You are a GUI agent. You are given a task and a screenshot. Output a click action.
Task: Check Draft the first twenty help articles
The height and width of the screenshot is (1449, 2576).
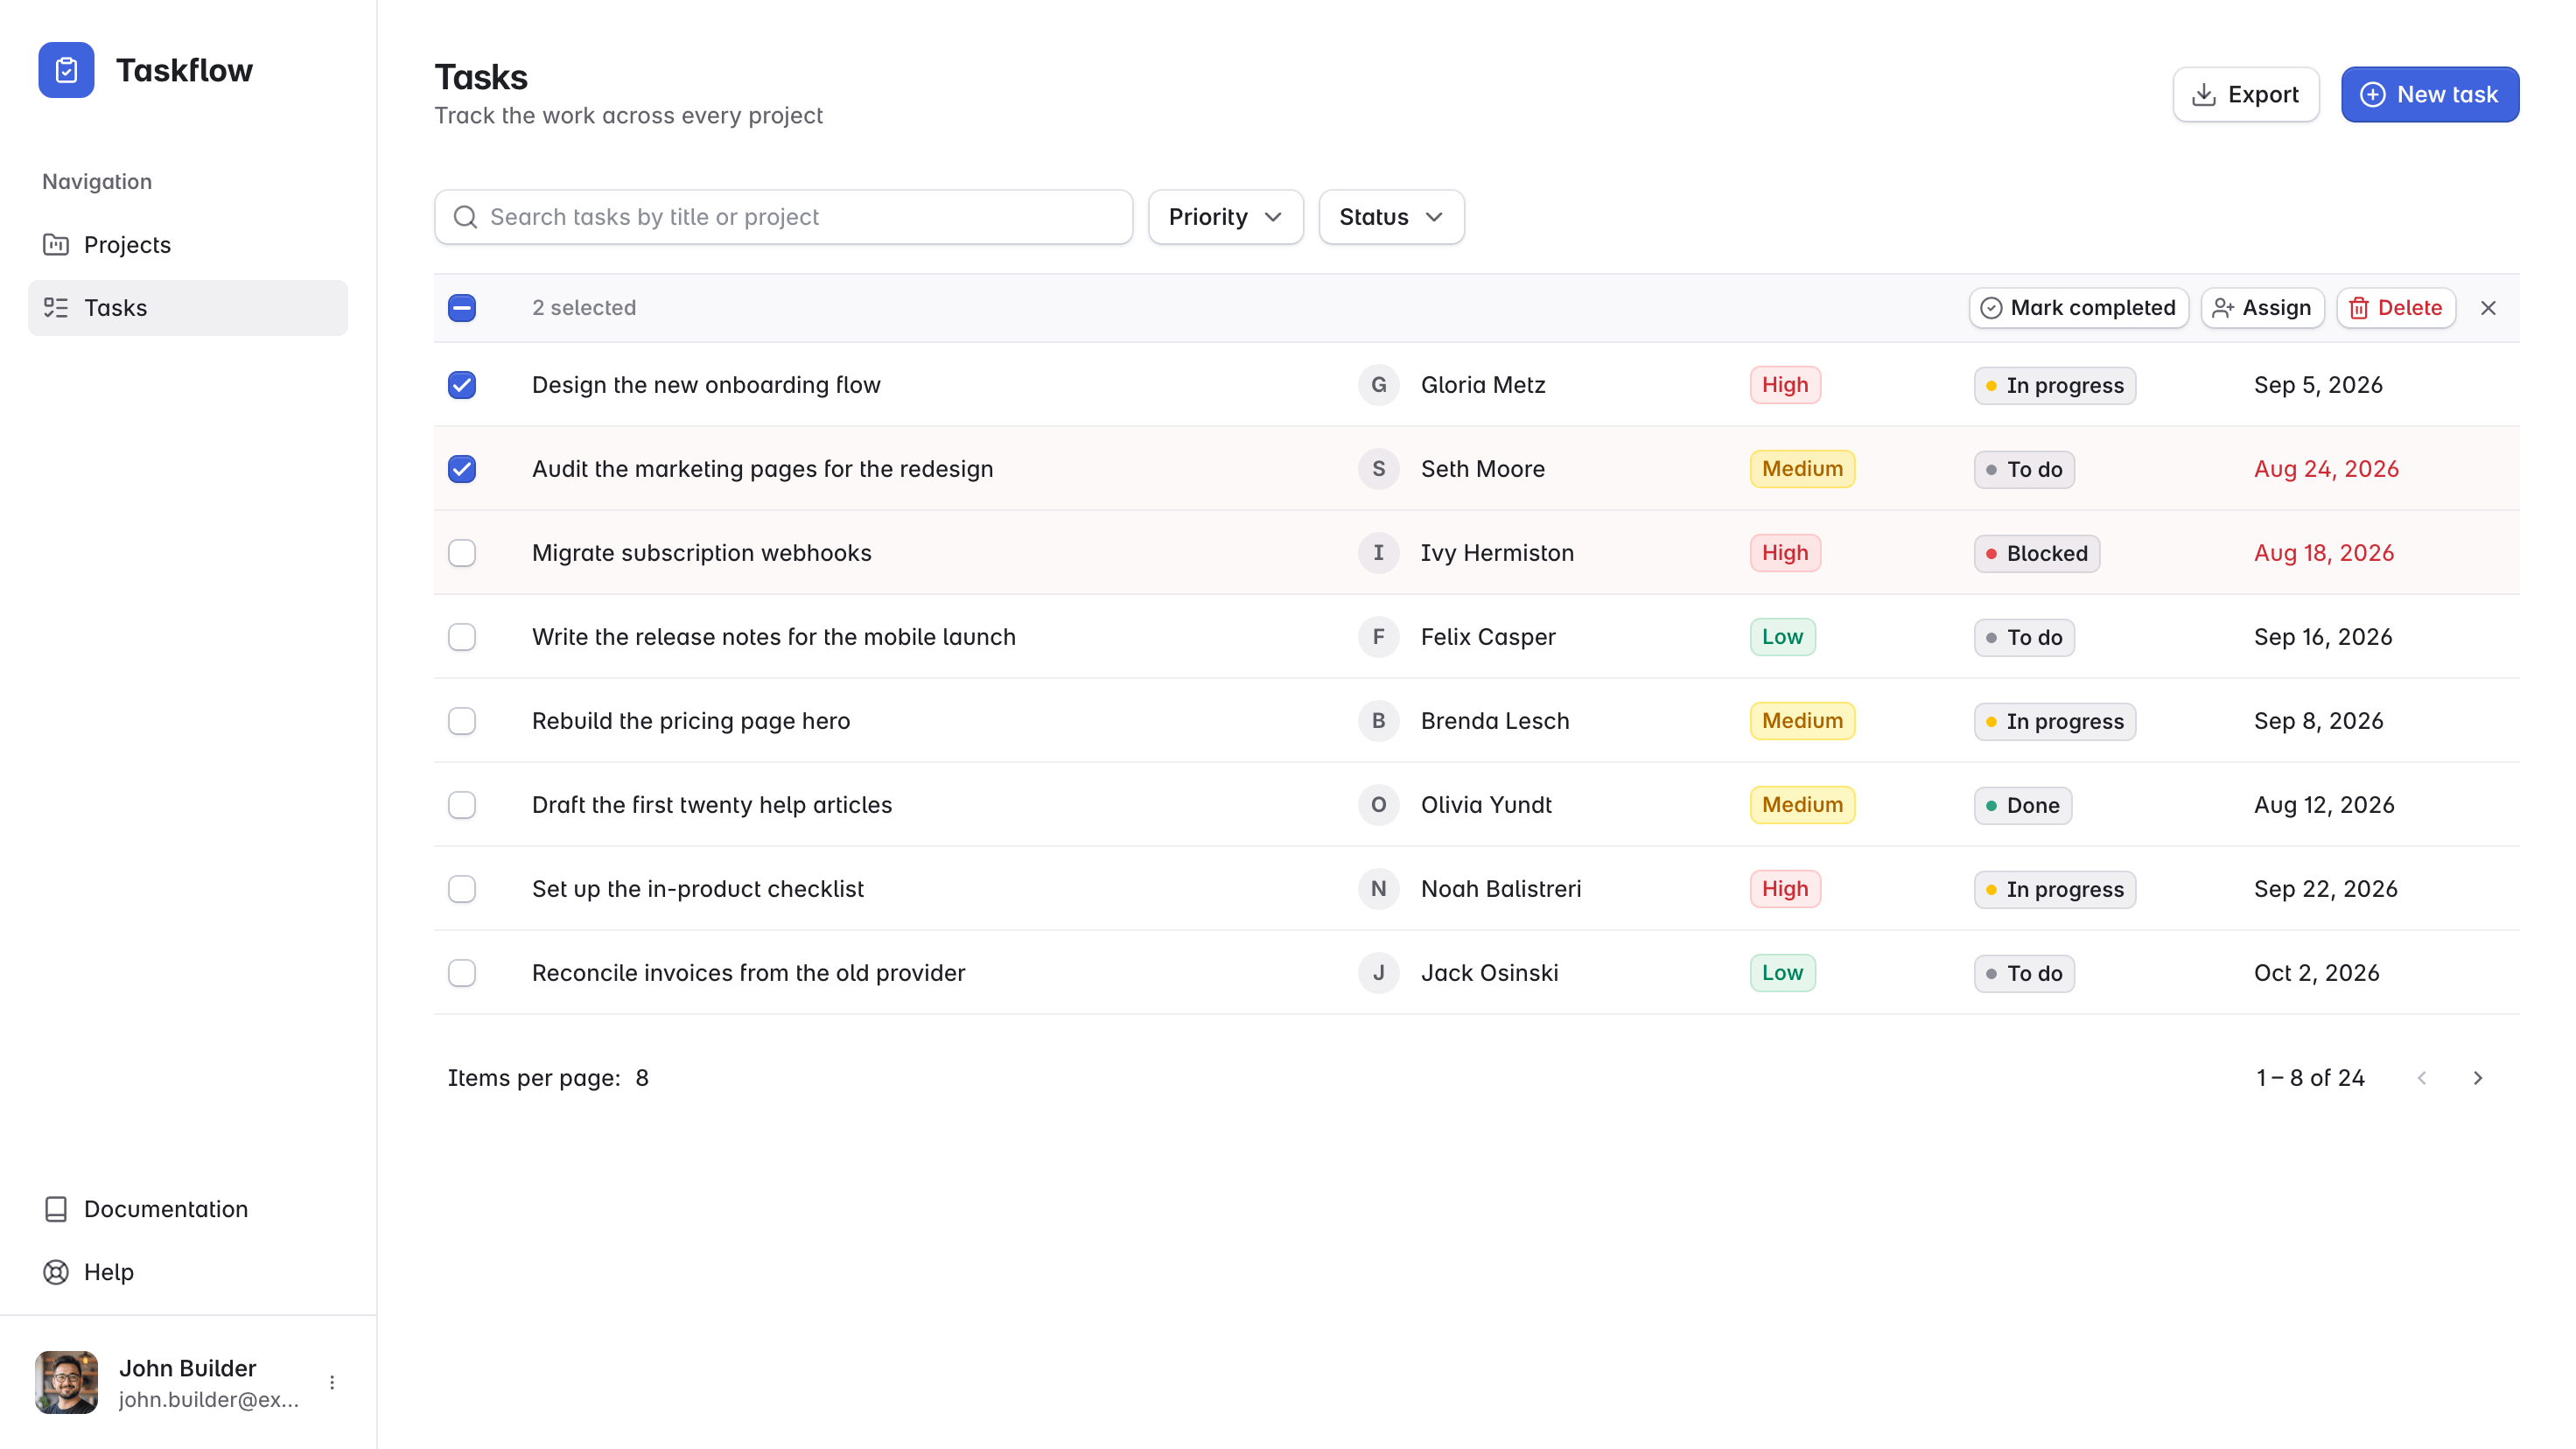[462, 805]
